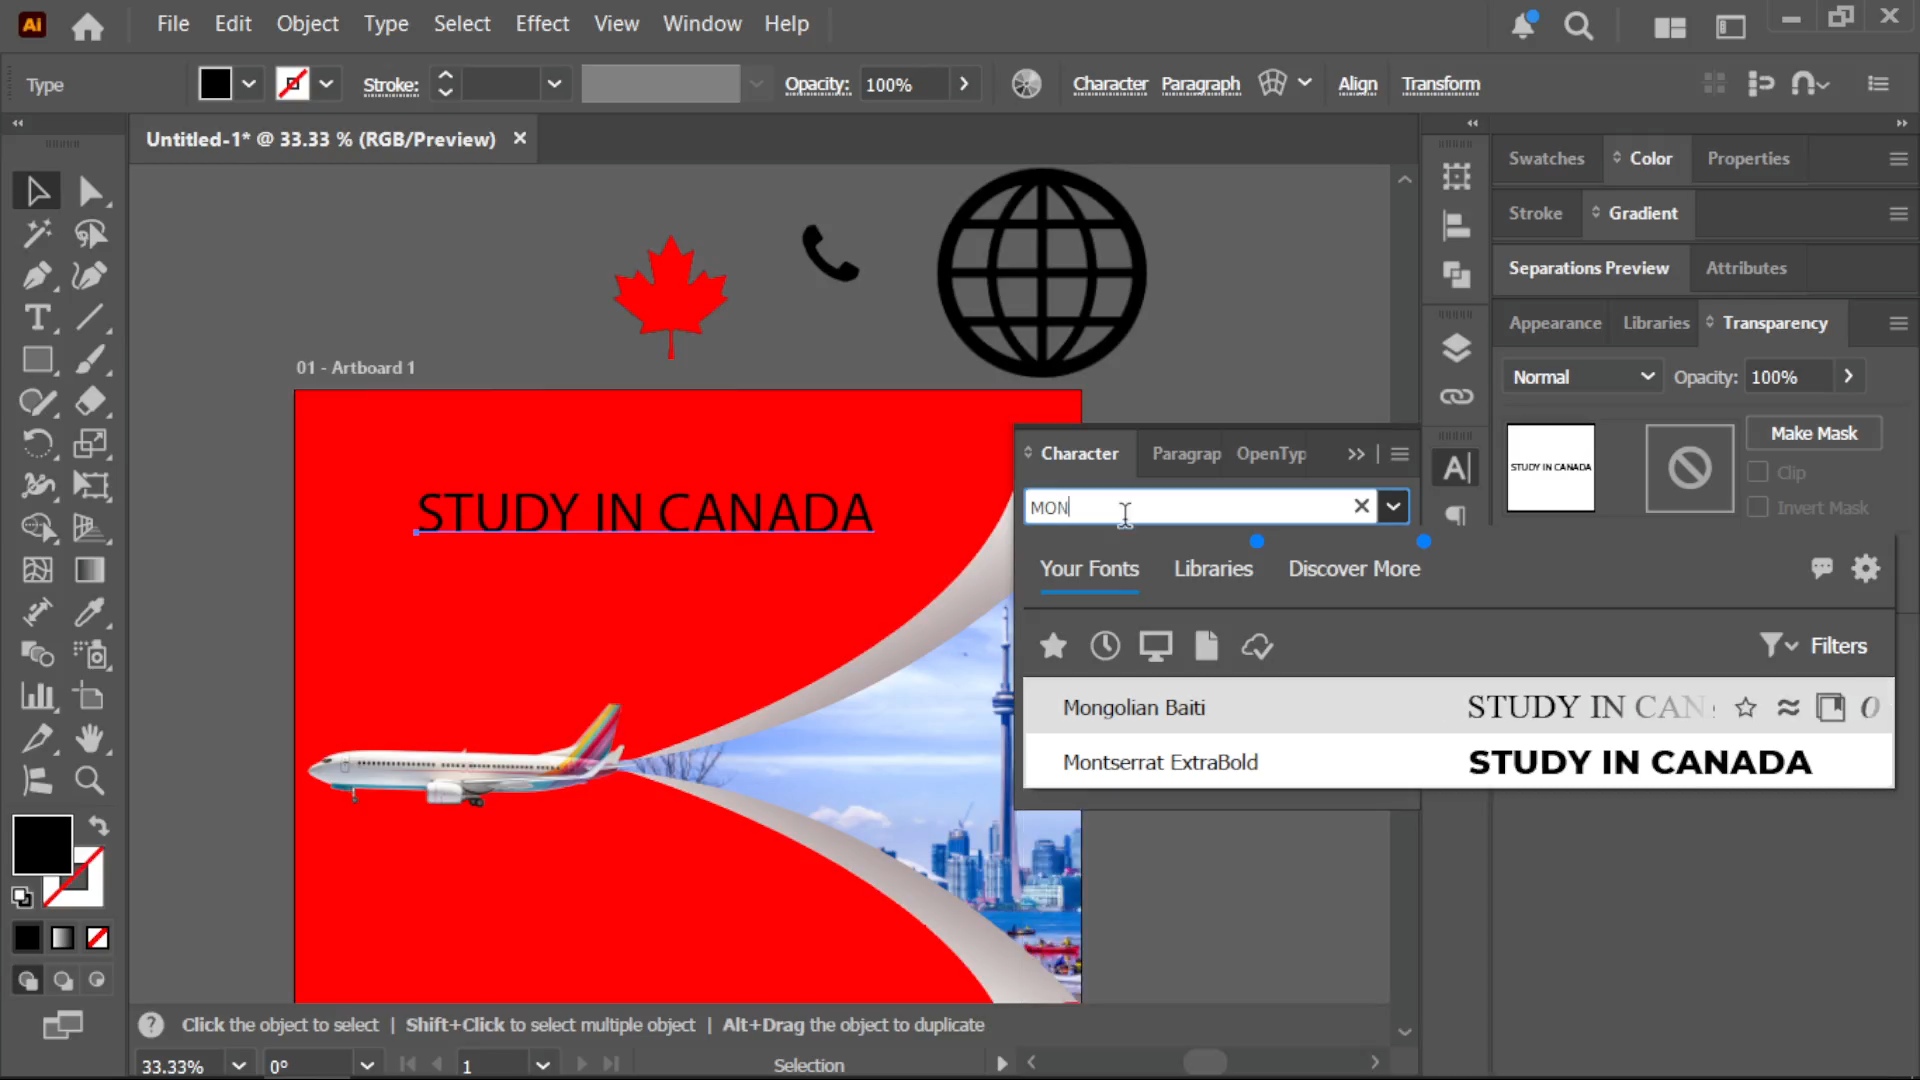Viewport: 1920px width, 1080px height.
Task: Open the Effect menu
Action: (542, 24)
